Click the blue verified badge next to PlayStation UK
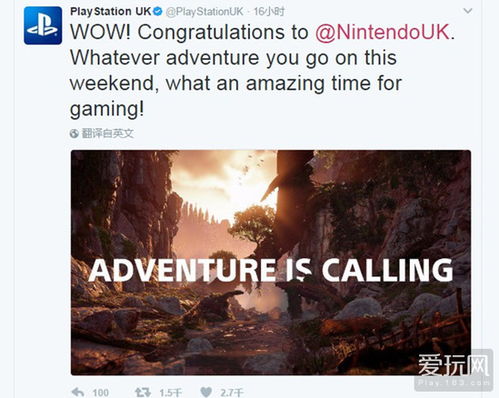This screenshot has height=398, width=499. pos(158,11)
